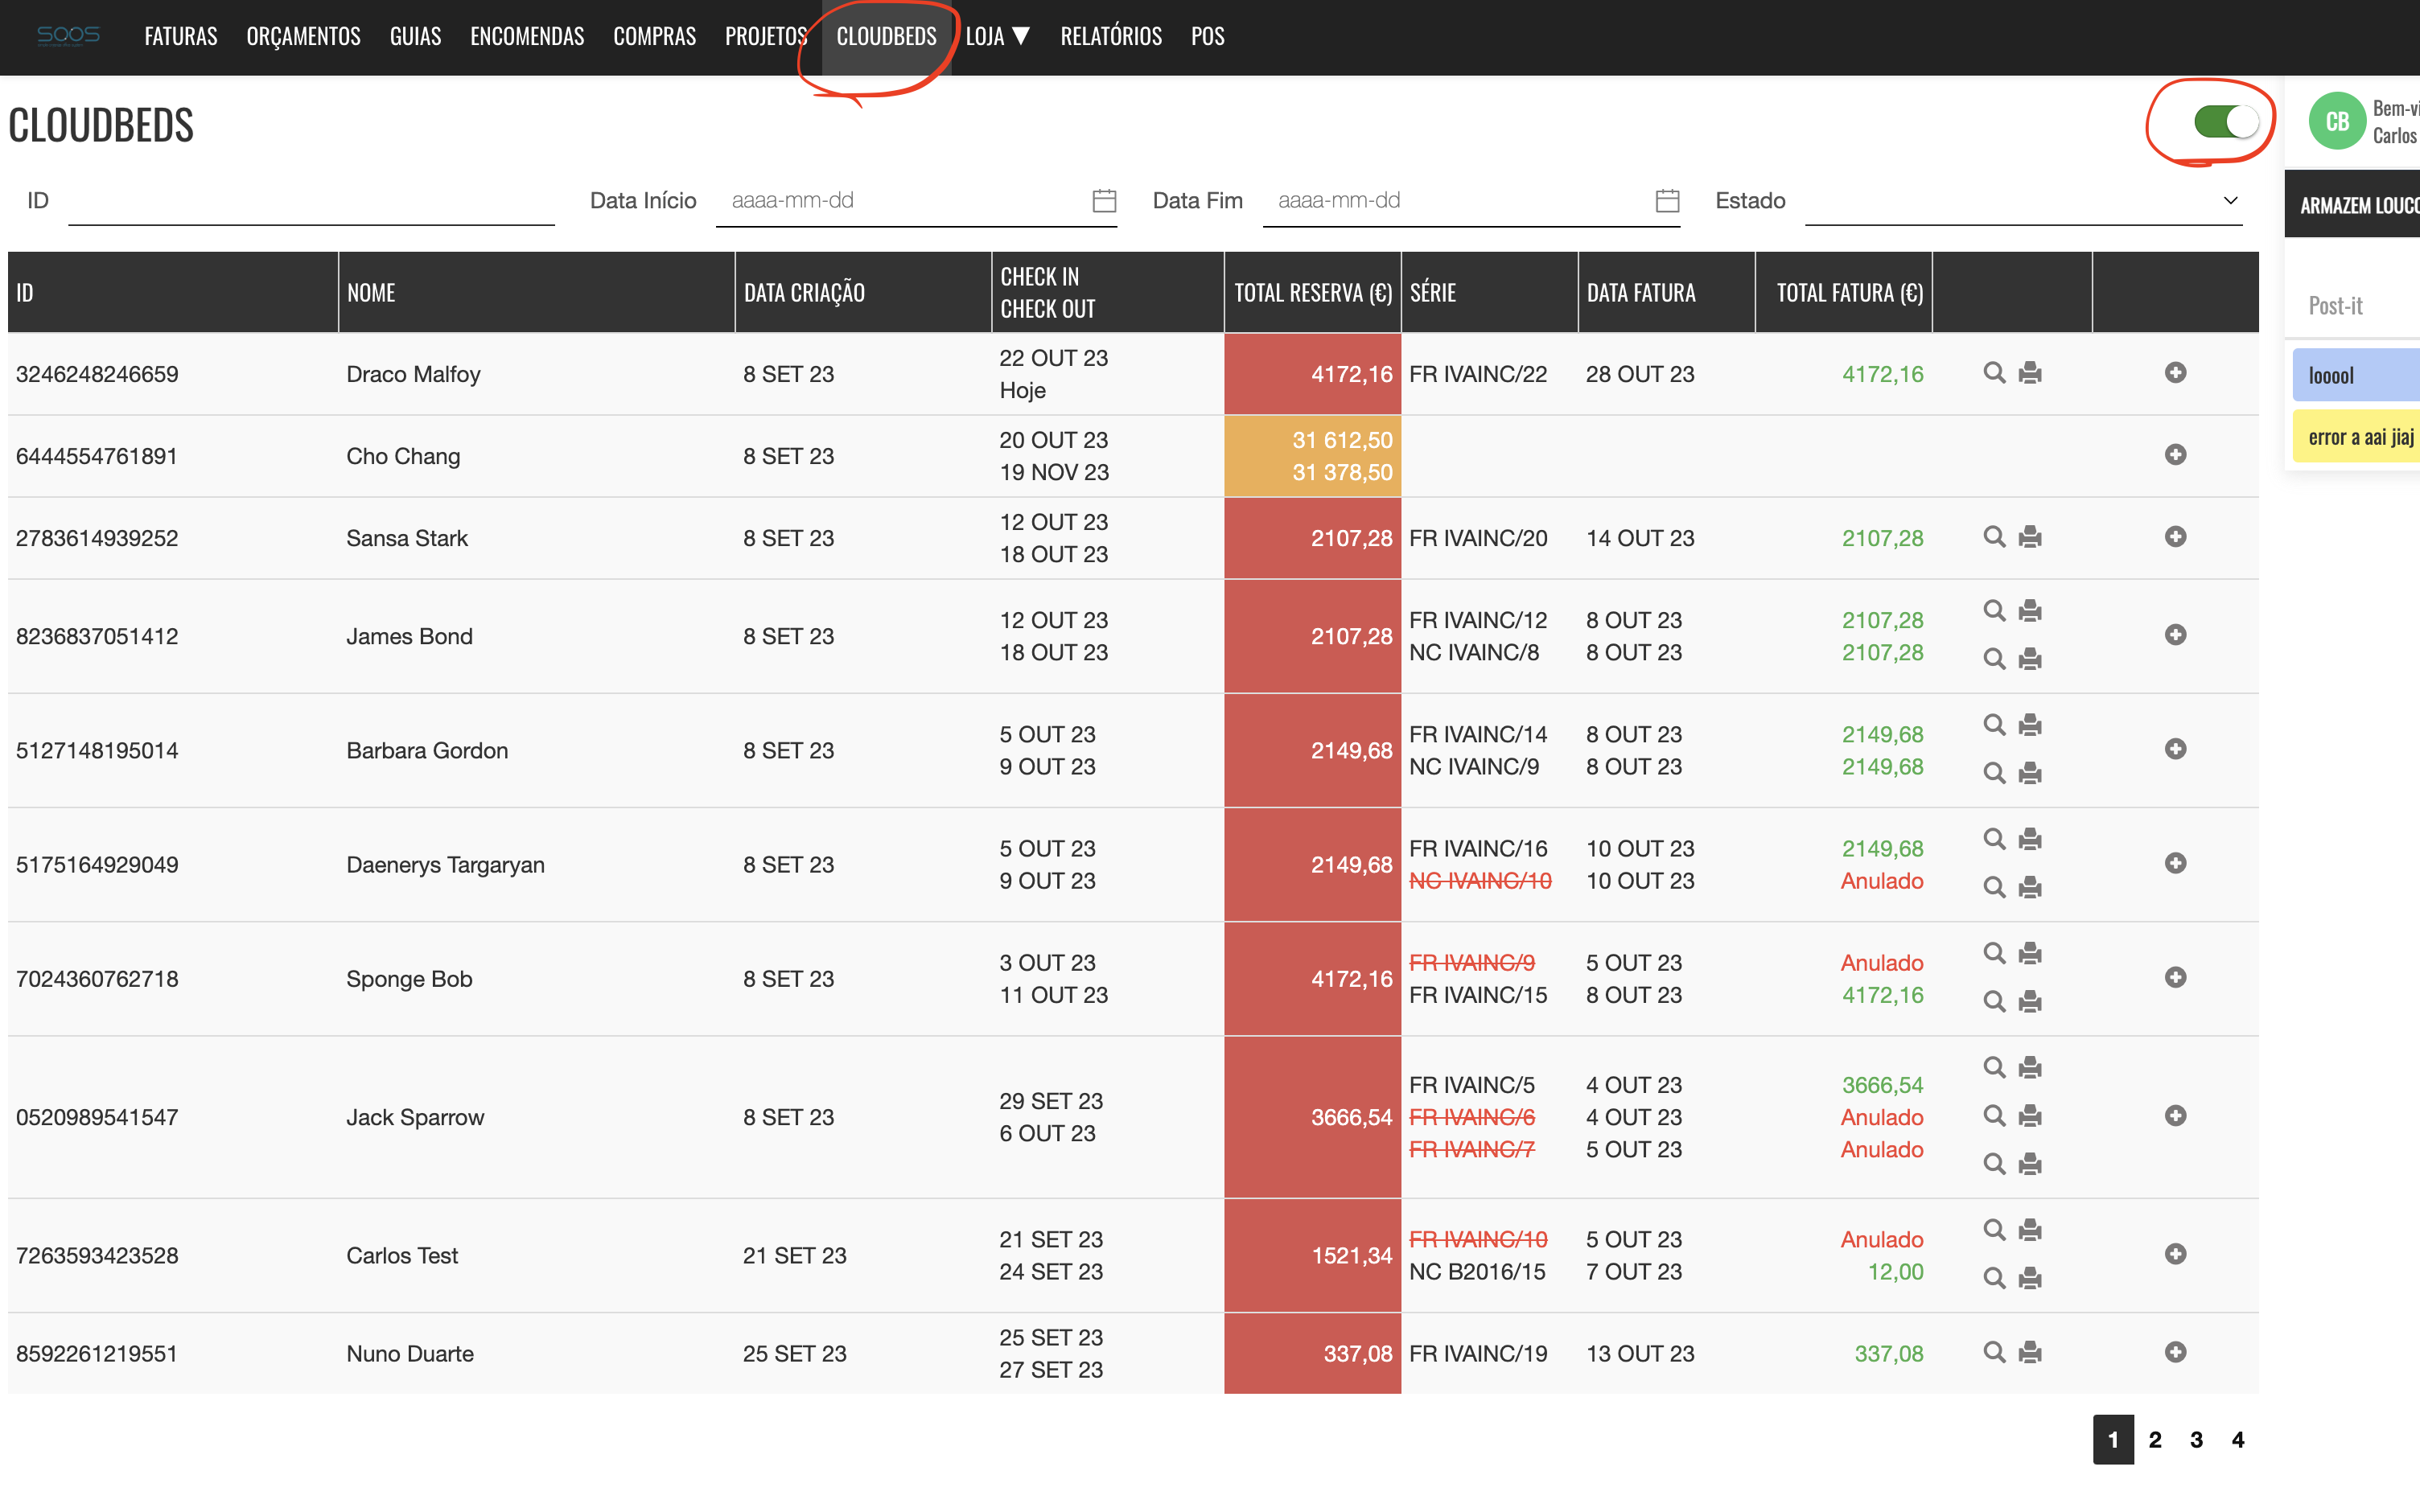Click plus icon in Jack Sparrow row

[x=2175, y=1116]
